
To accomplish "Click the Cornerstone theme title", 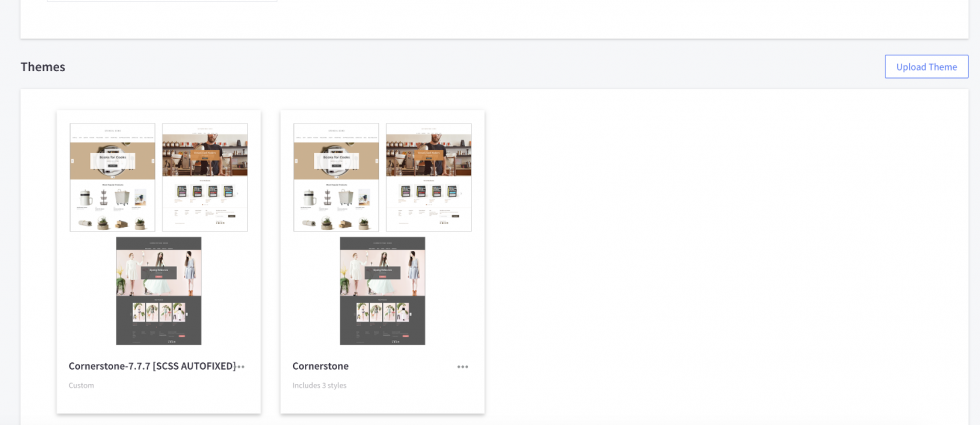I will click(320, 366).
